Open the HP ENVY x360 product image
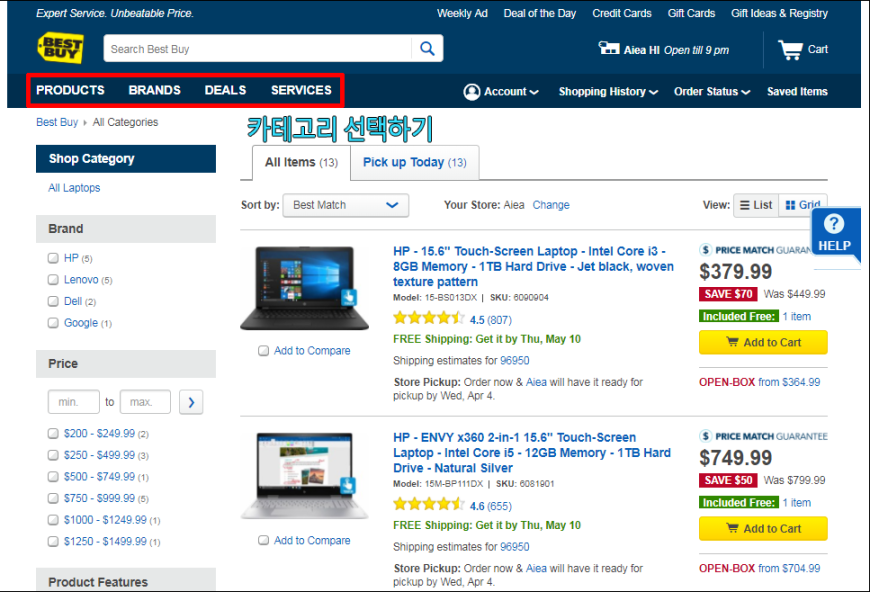The width and height of the screenshot is (870, 592). 305,476
